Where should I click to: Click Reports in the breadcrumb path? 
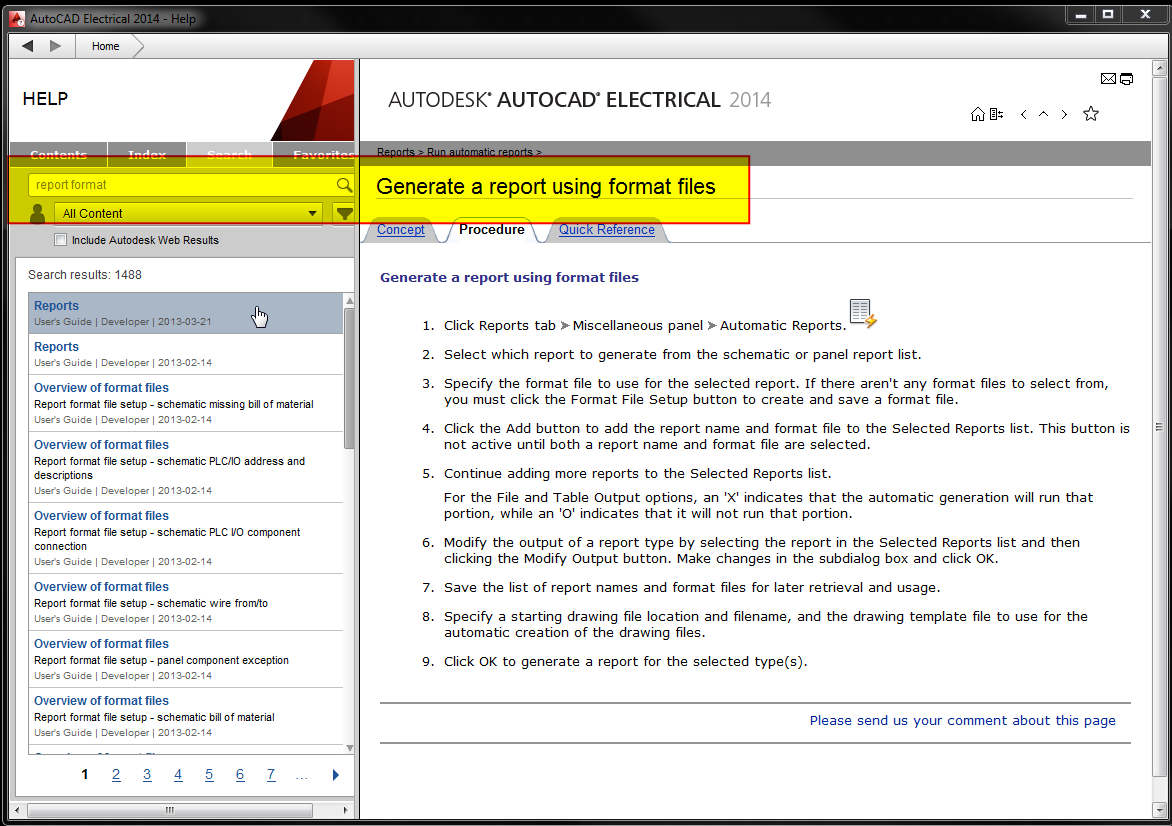coord(395,152)
